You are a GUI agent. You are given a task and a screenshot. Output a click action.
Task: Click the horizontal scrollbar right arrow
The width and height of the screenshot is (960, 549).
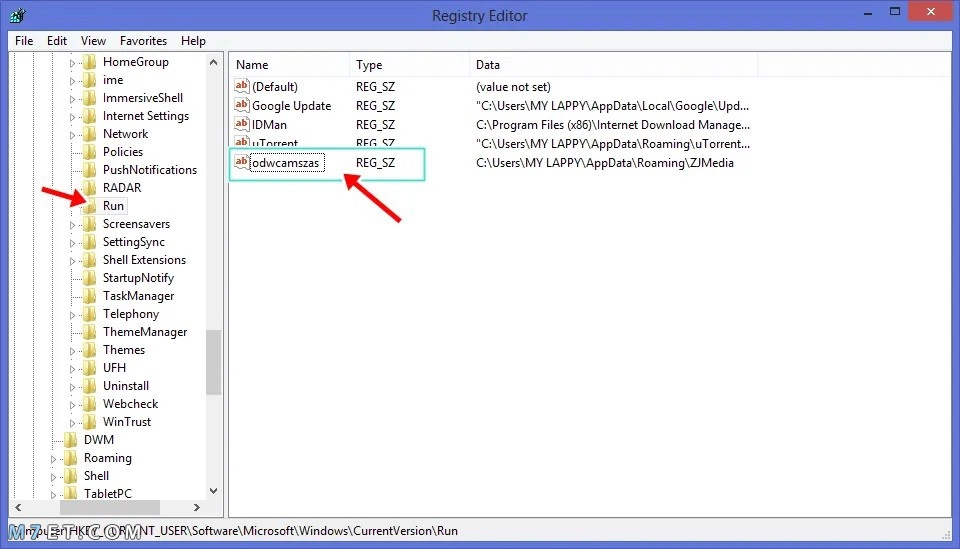(197, 507)
